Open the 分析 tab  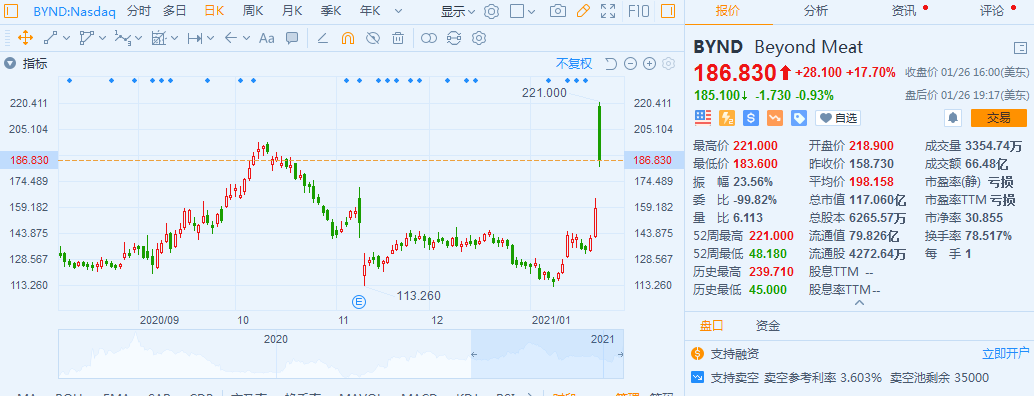click(x=816, y=11)
